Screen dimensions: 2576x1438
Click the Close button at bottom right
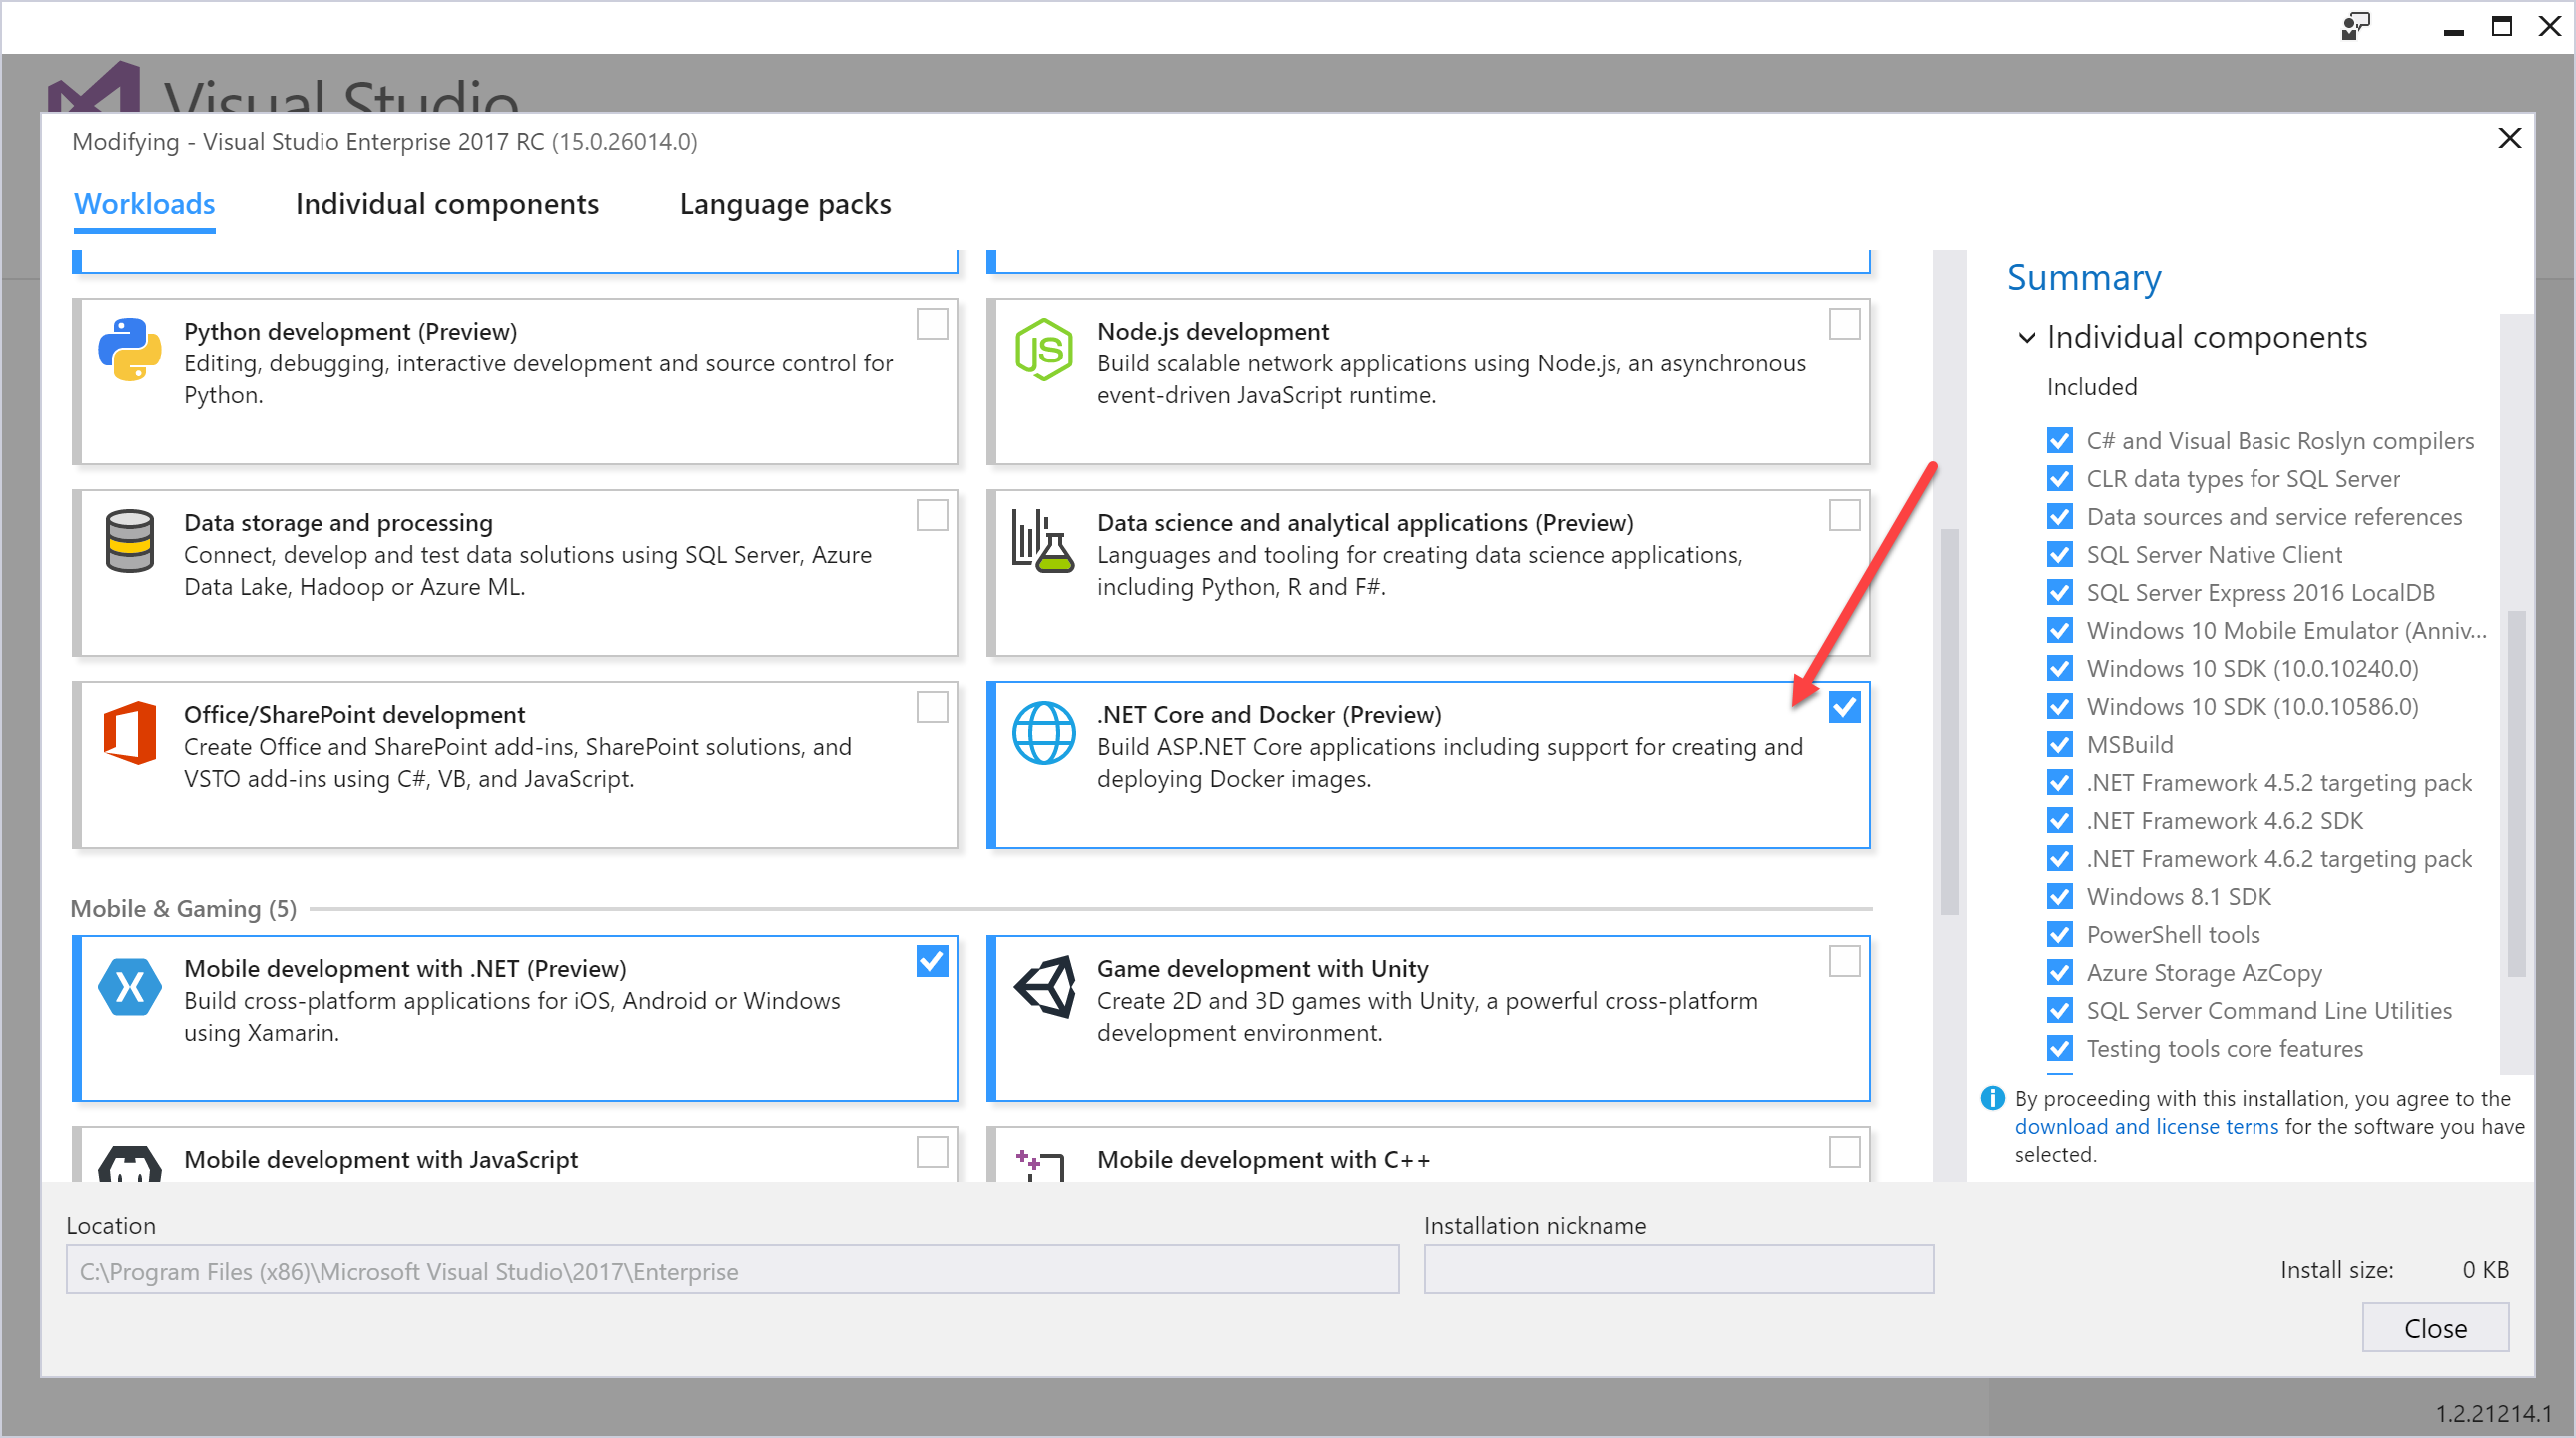[x=2436, y=1328]
